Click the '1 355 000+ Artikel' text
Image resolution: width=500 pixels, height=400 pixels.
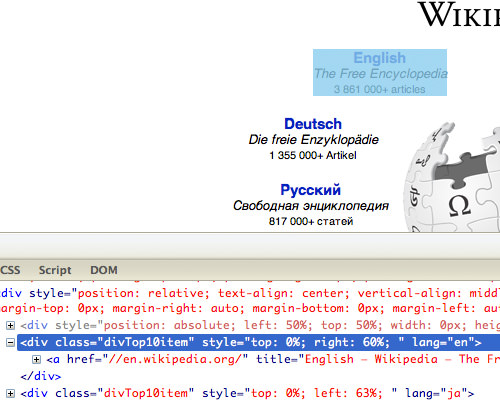coord(313,155)
